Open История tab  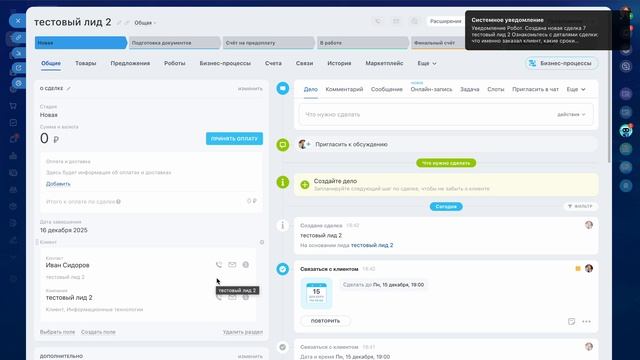(339, 63)
